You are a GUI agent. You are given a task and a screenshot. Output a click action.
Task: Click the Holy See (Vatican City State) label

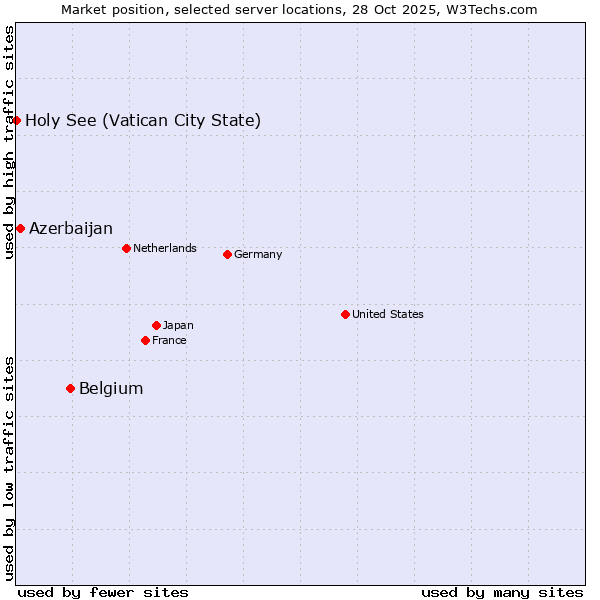(143, 121)
